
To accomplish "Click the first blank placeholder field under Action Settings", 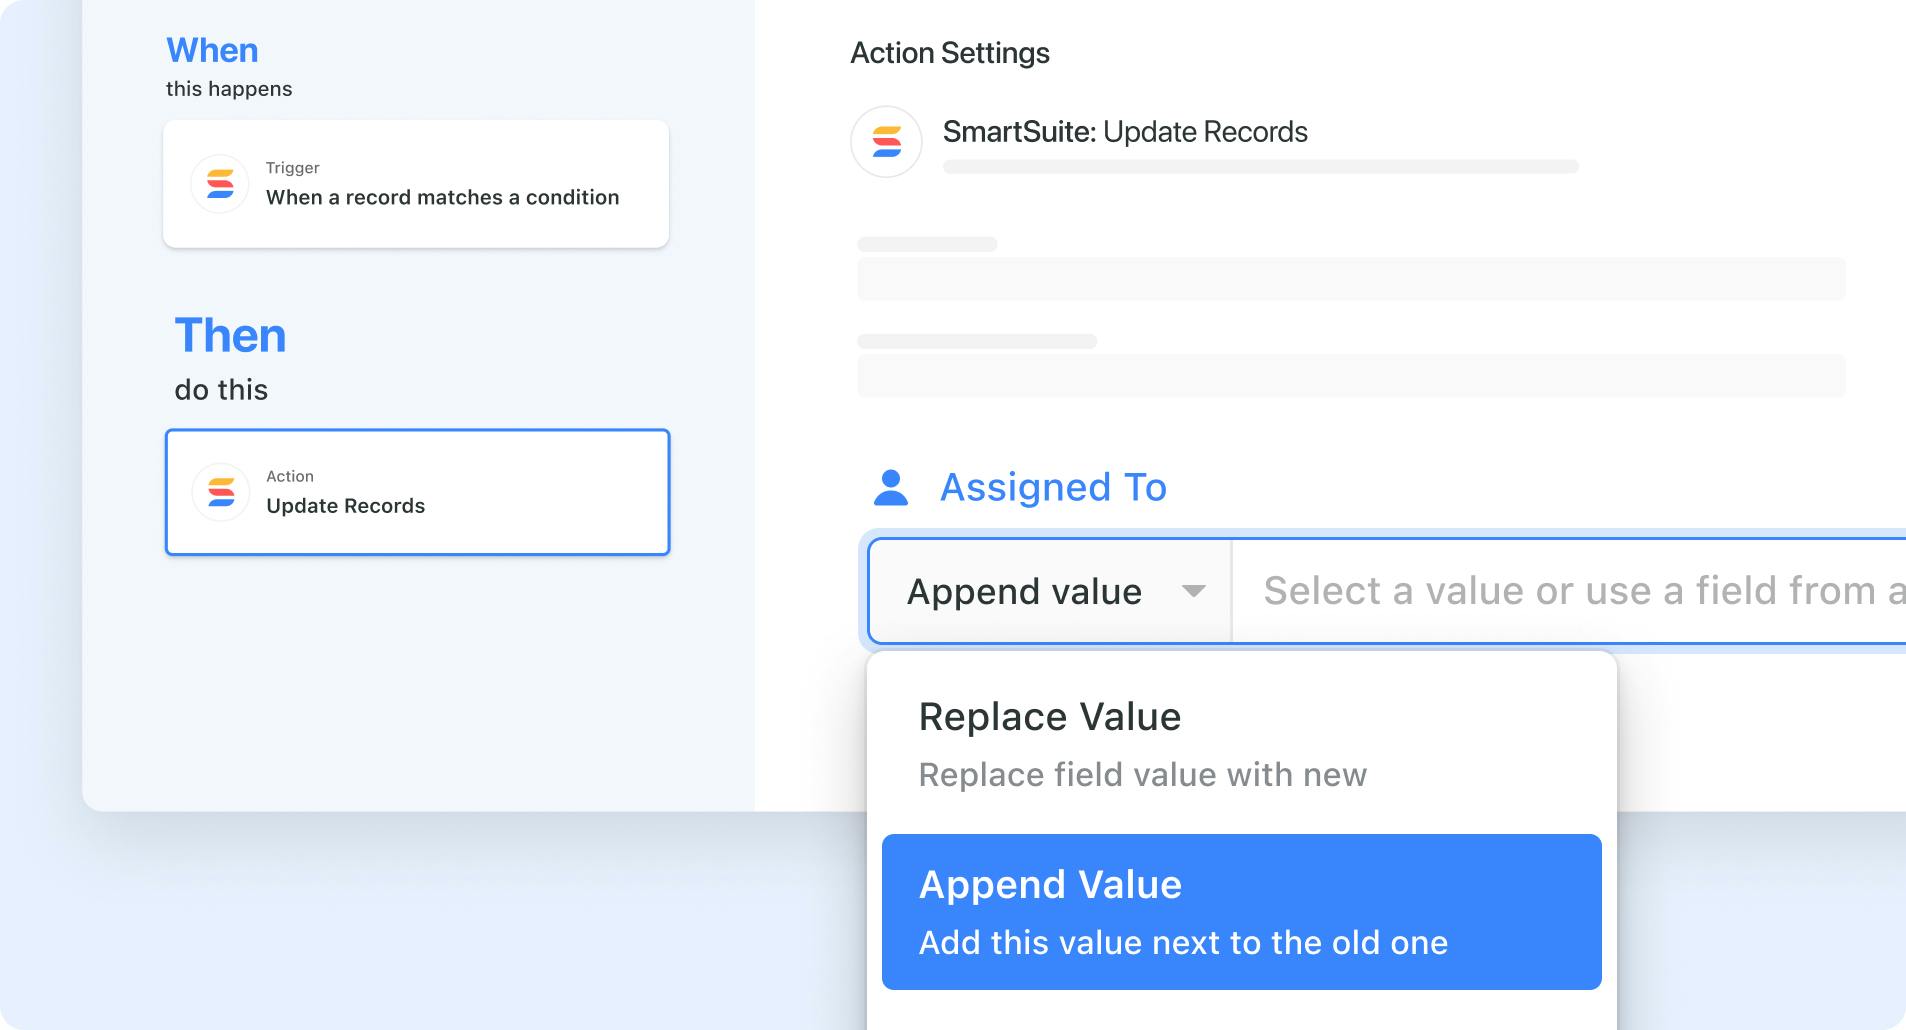I will coord(1351,279).
